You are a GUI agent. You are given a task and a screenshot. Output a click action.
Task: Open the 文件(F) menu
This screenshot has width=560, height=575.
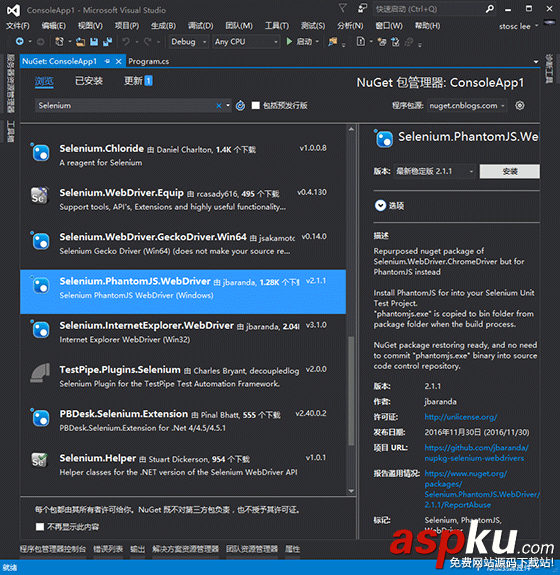tap(18, 26)
